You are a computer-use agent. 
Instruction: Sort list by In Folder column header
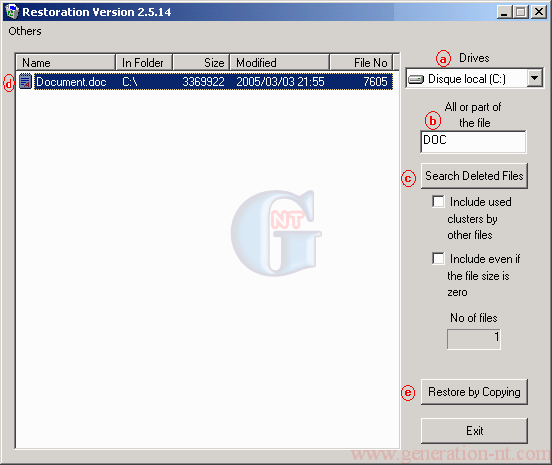(x=144, y=62)
